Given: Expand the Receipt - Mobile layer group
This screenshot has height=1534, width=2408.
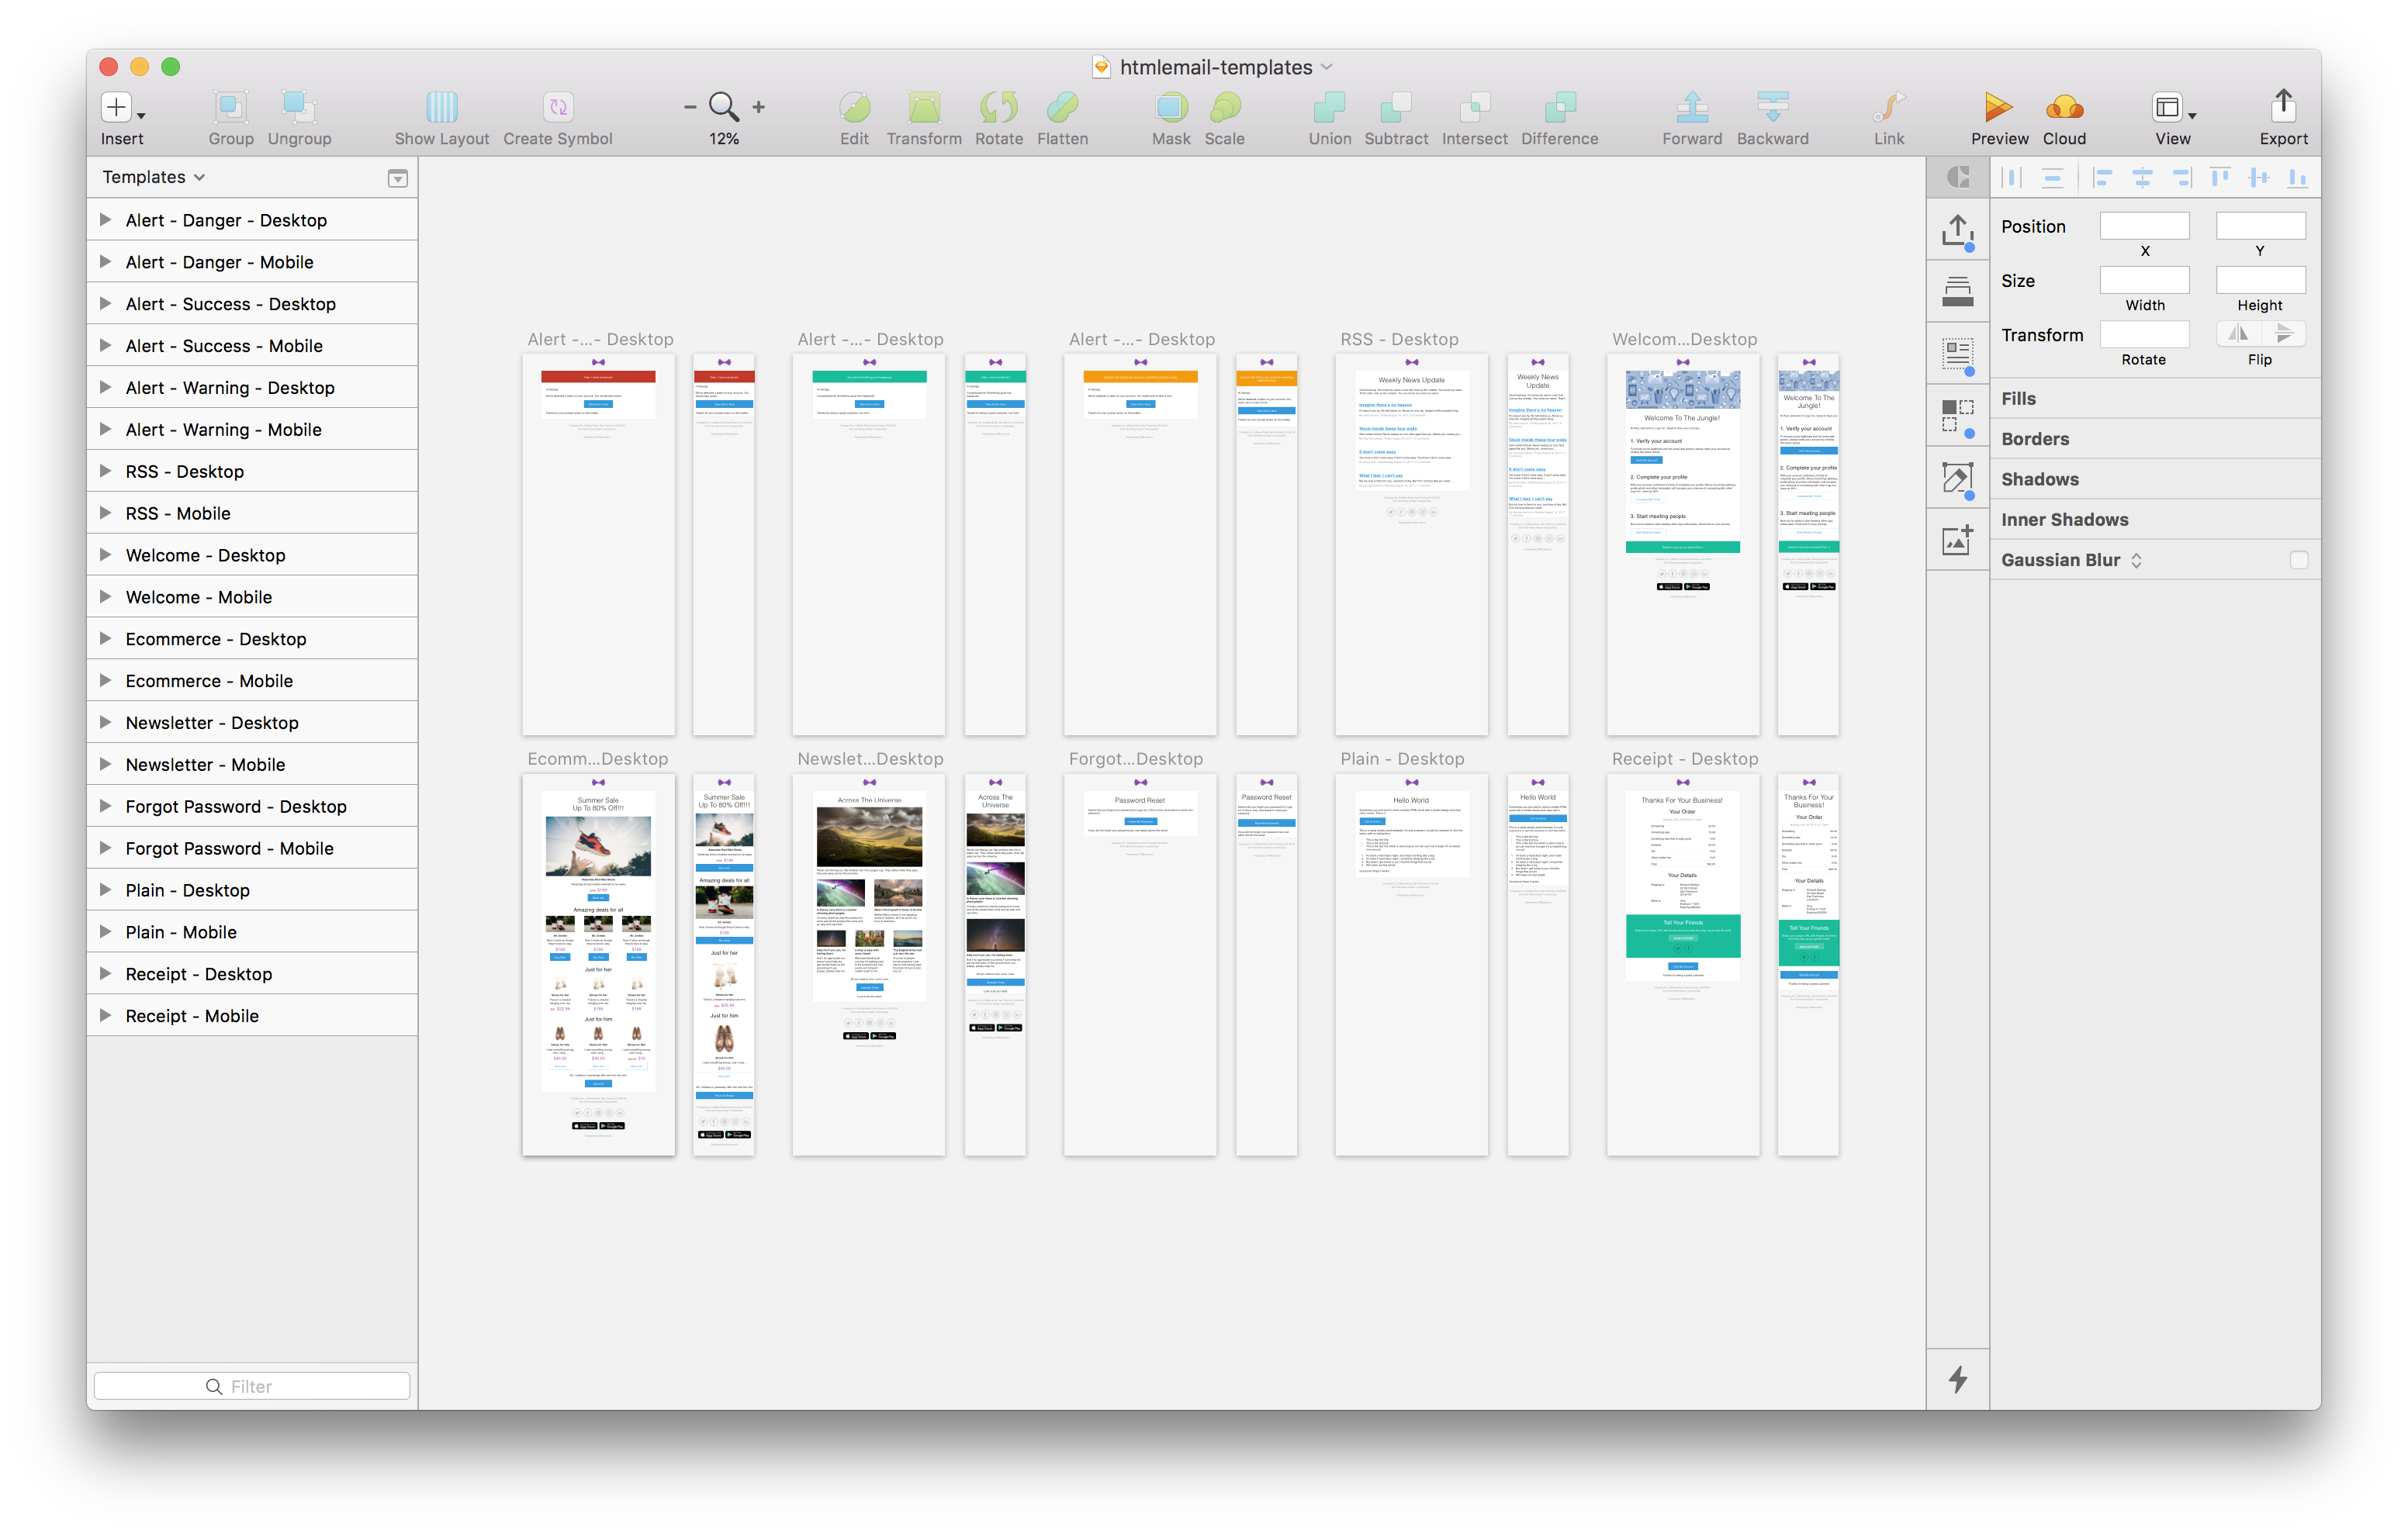Looking at the screenshot, I should coord(105,1015).
